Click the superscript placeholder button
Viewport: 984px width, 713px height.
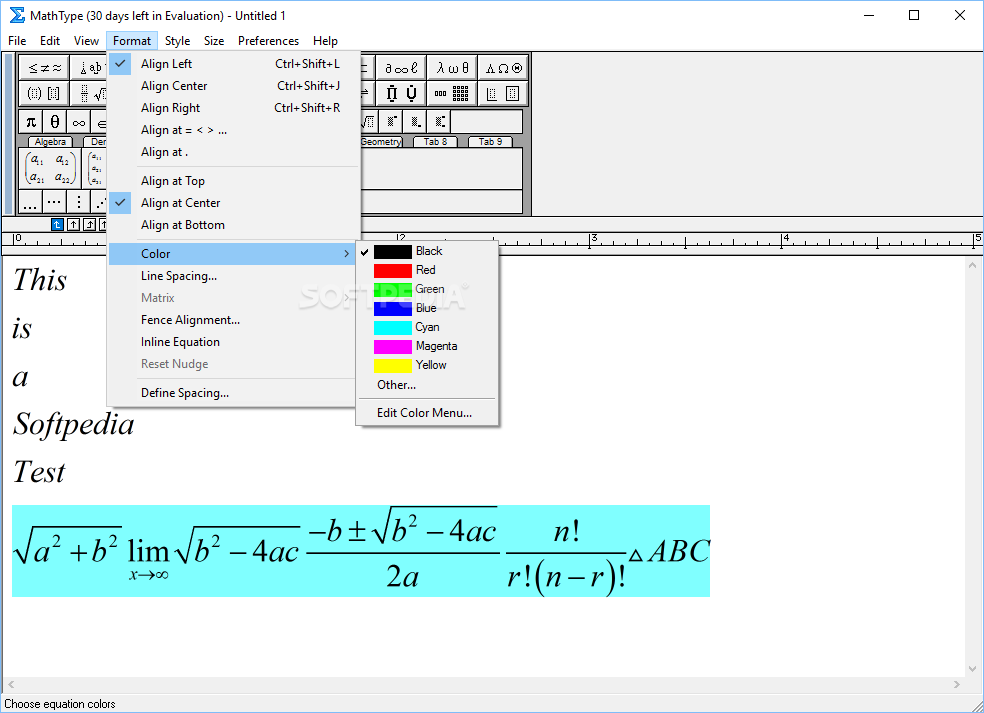[391, 122]
